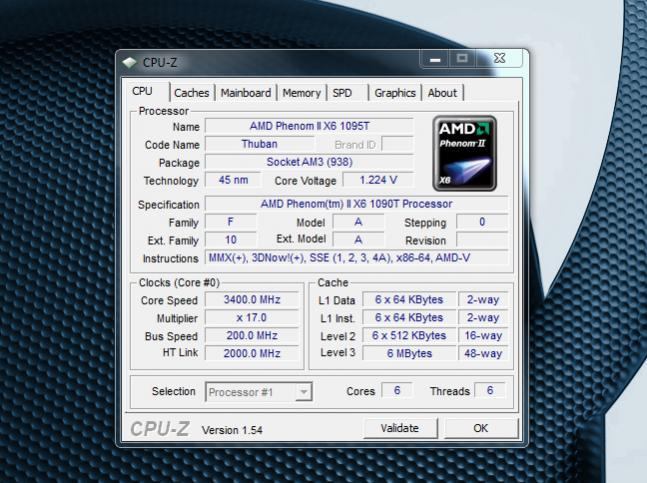647x483 pixels.
Task: Click the L1 Data value '6 x 64 KBytes'
Action: (x=409, y=299)
